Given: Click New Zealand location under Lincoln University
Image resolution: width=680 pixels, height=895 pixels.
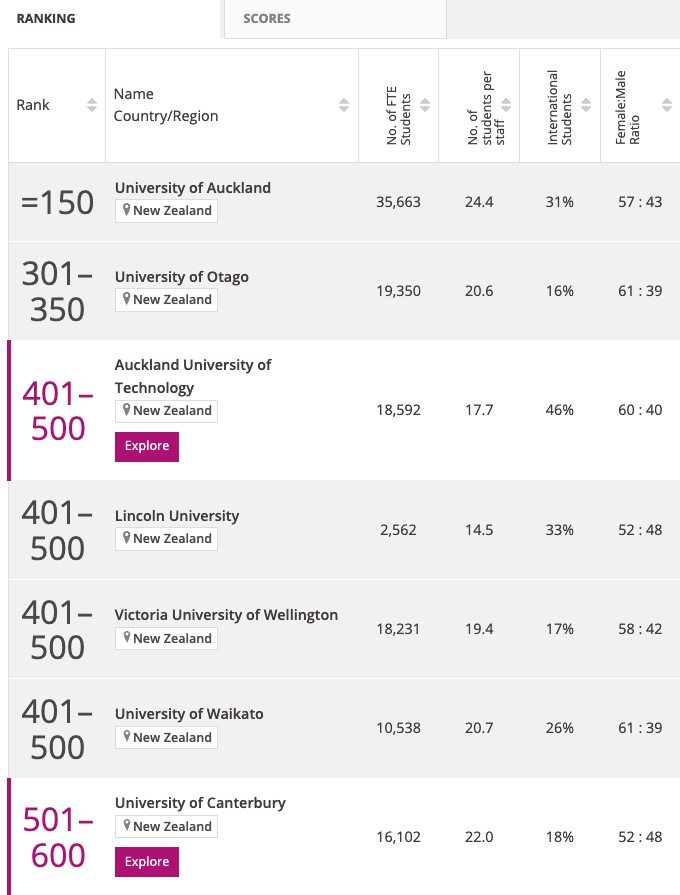Looking at the screenshot, I should coord(166,539).
